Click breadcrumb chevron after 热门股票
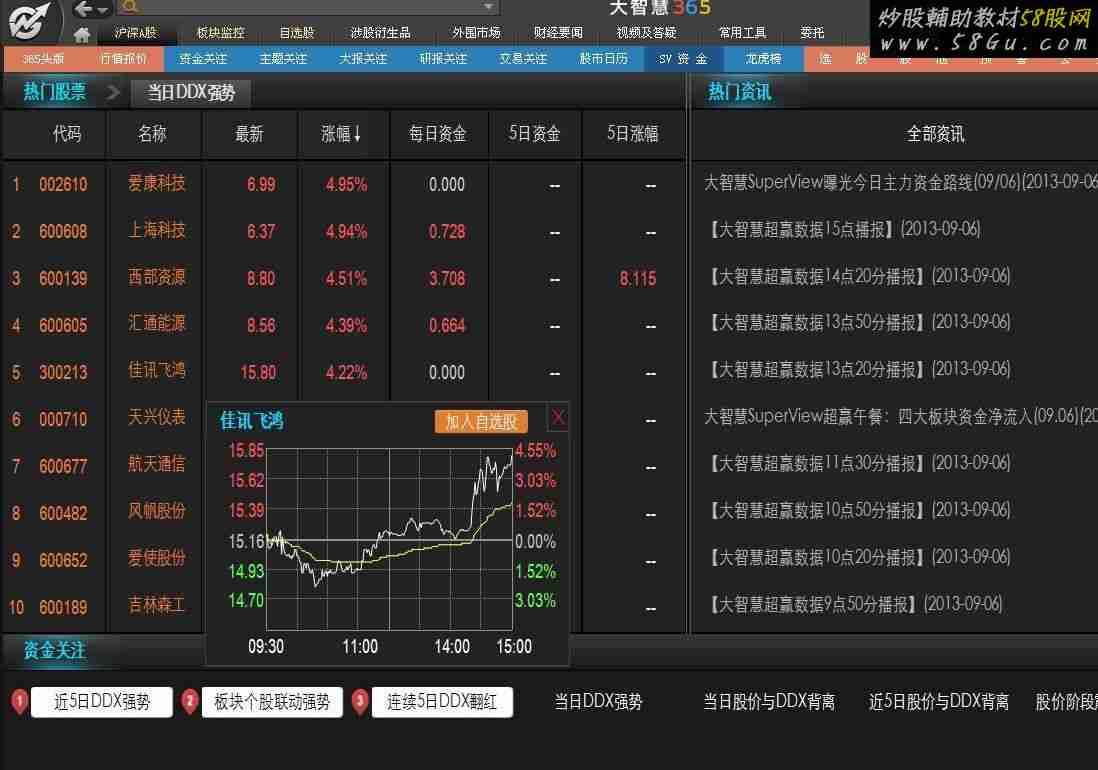Image resolution: width=1098 pixels, height=770 pixels. click(x=113, y=92)
